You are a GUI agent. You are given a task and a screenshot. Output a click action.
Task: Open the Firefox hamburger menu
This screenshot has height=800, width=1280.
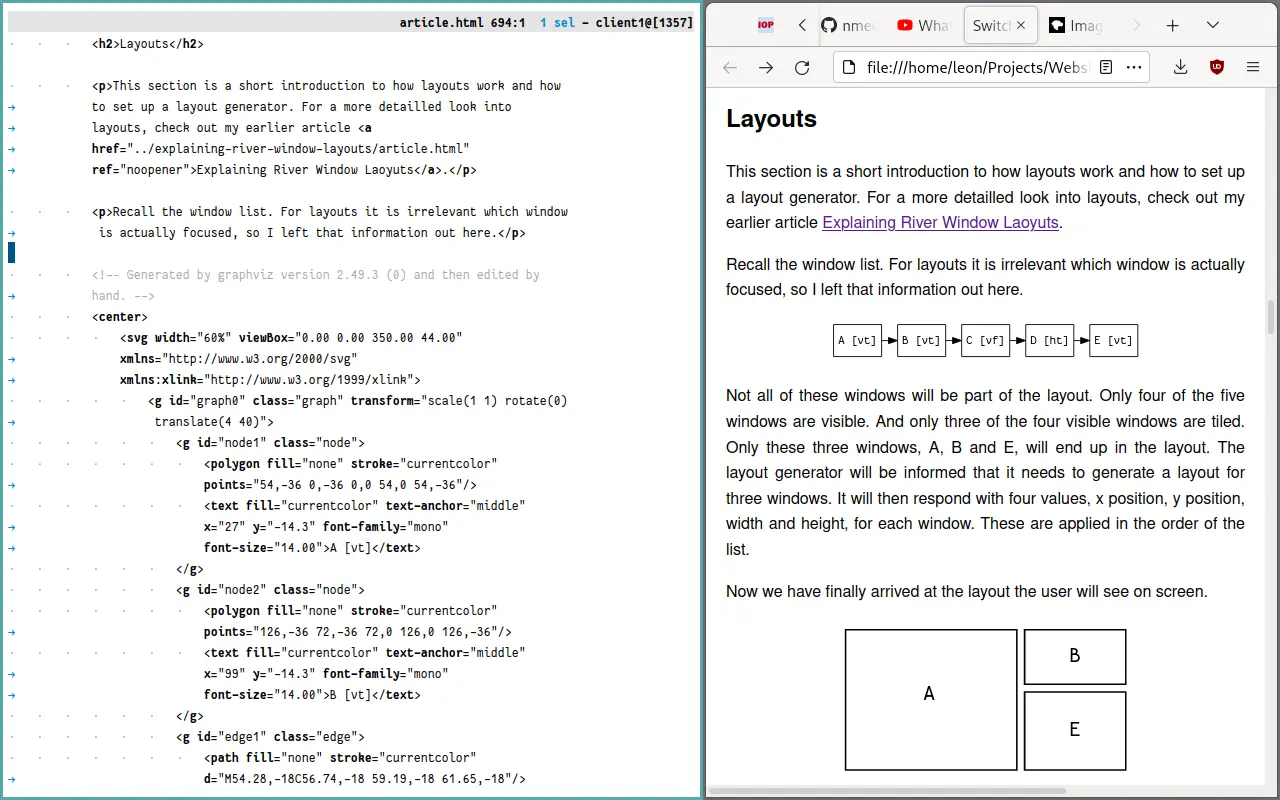tap(1253, 67)
